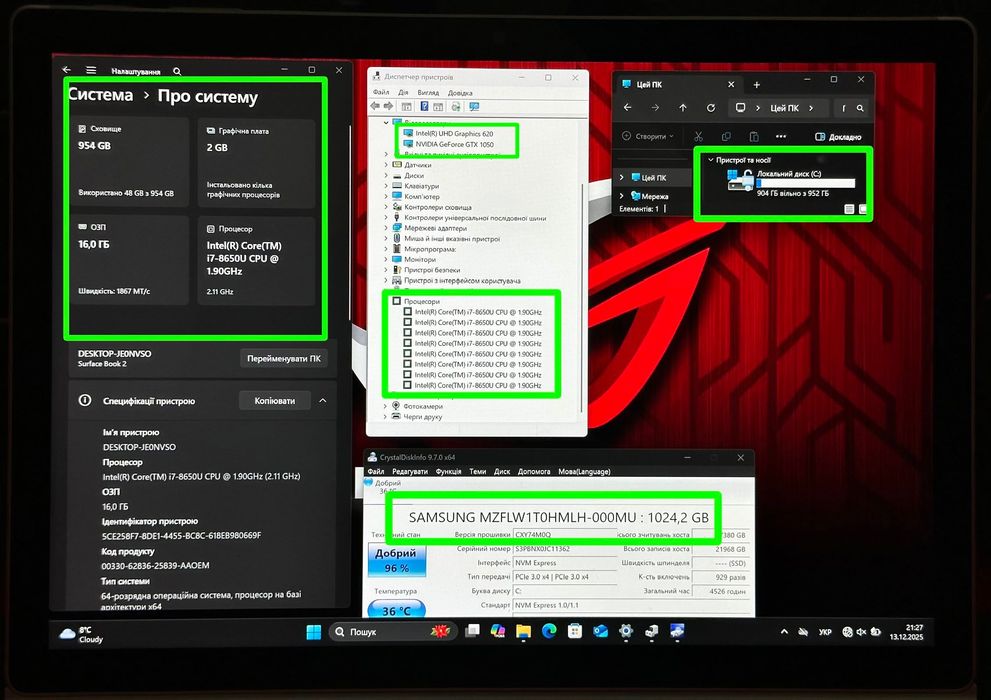Click the Добрий 96 % health status button
Viewport: 991px width, 700px height.
(x=396, y=560)
